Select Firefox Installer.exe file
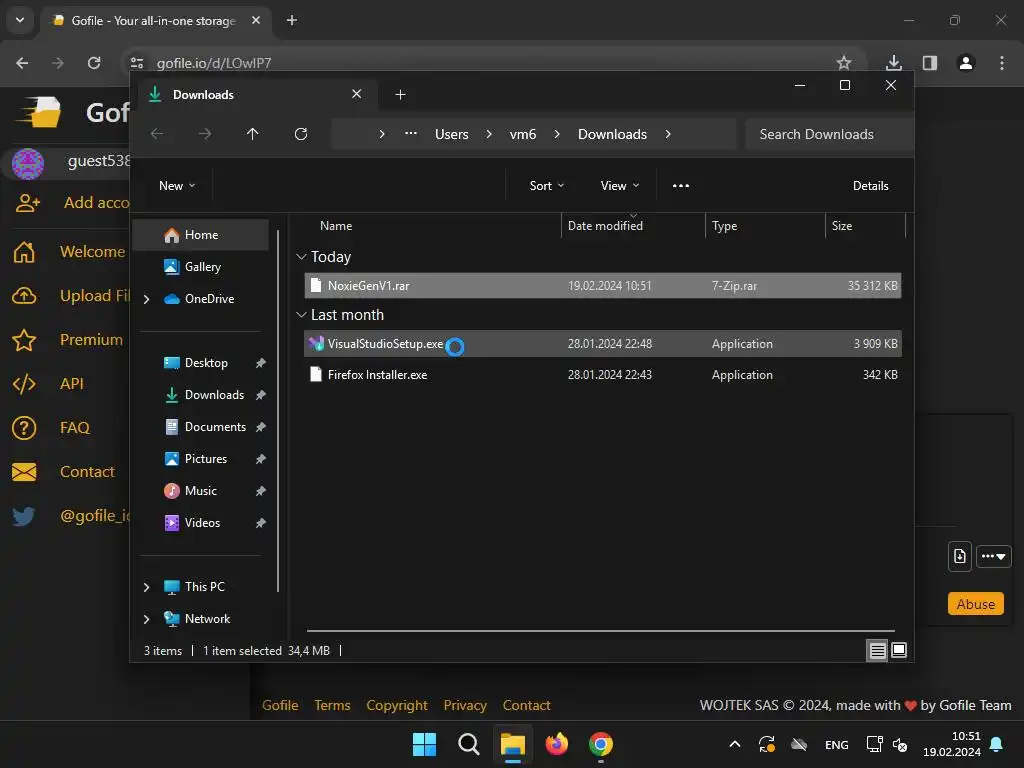This screenshot has width=1024, height=768. pos(602,375)
